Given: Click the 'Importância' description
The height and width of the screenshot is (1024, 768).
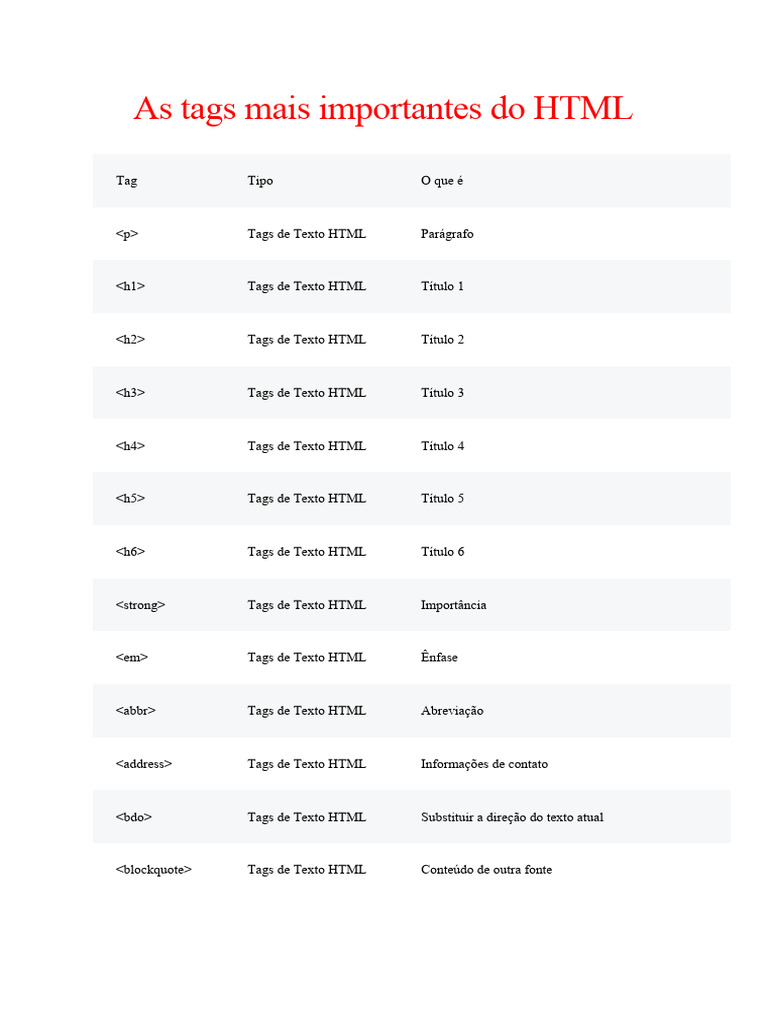Looking at the screenshot, I should [x=453, y=605].
